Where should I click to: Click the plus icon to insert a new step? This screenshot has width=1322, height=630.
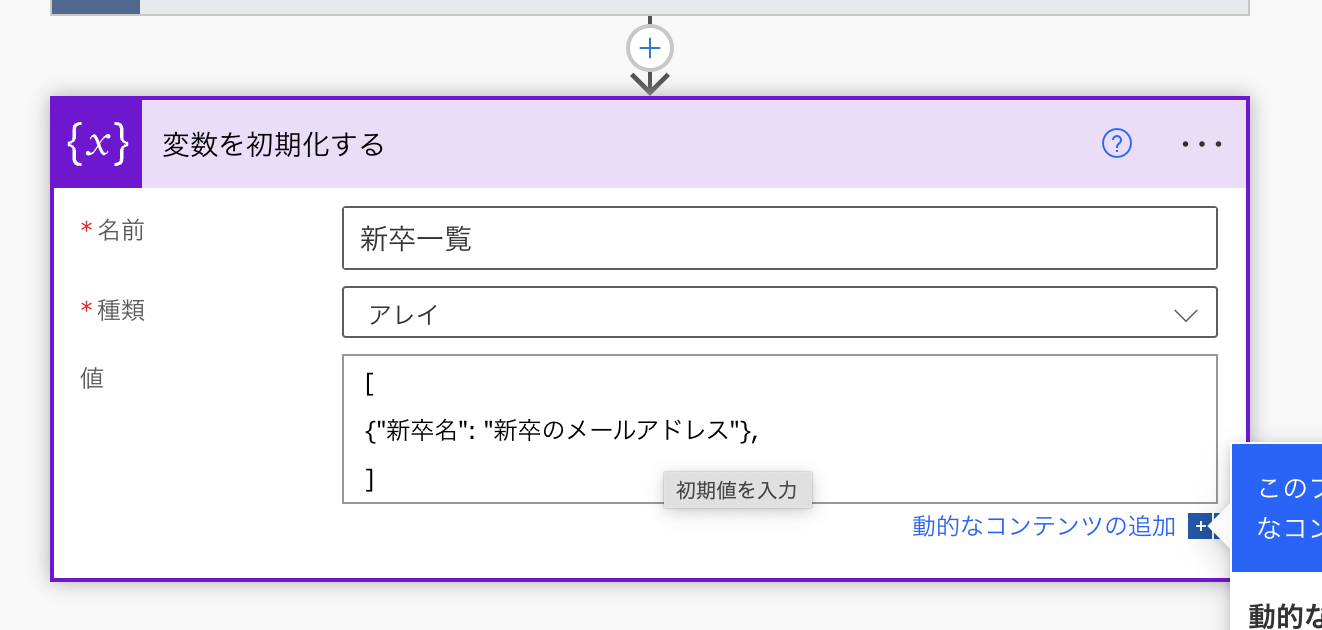point(650,47)
